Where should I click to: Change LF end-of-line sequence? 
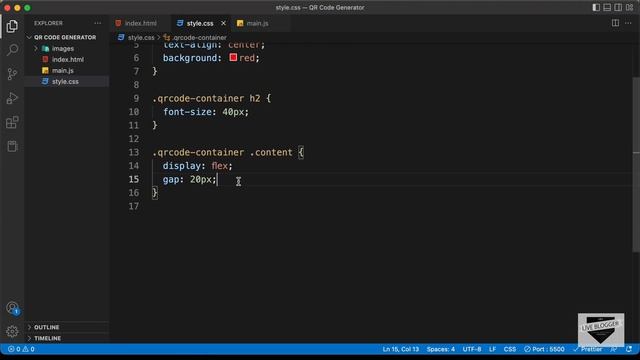click(492, 349)
